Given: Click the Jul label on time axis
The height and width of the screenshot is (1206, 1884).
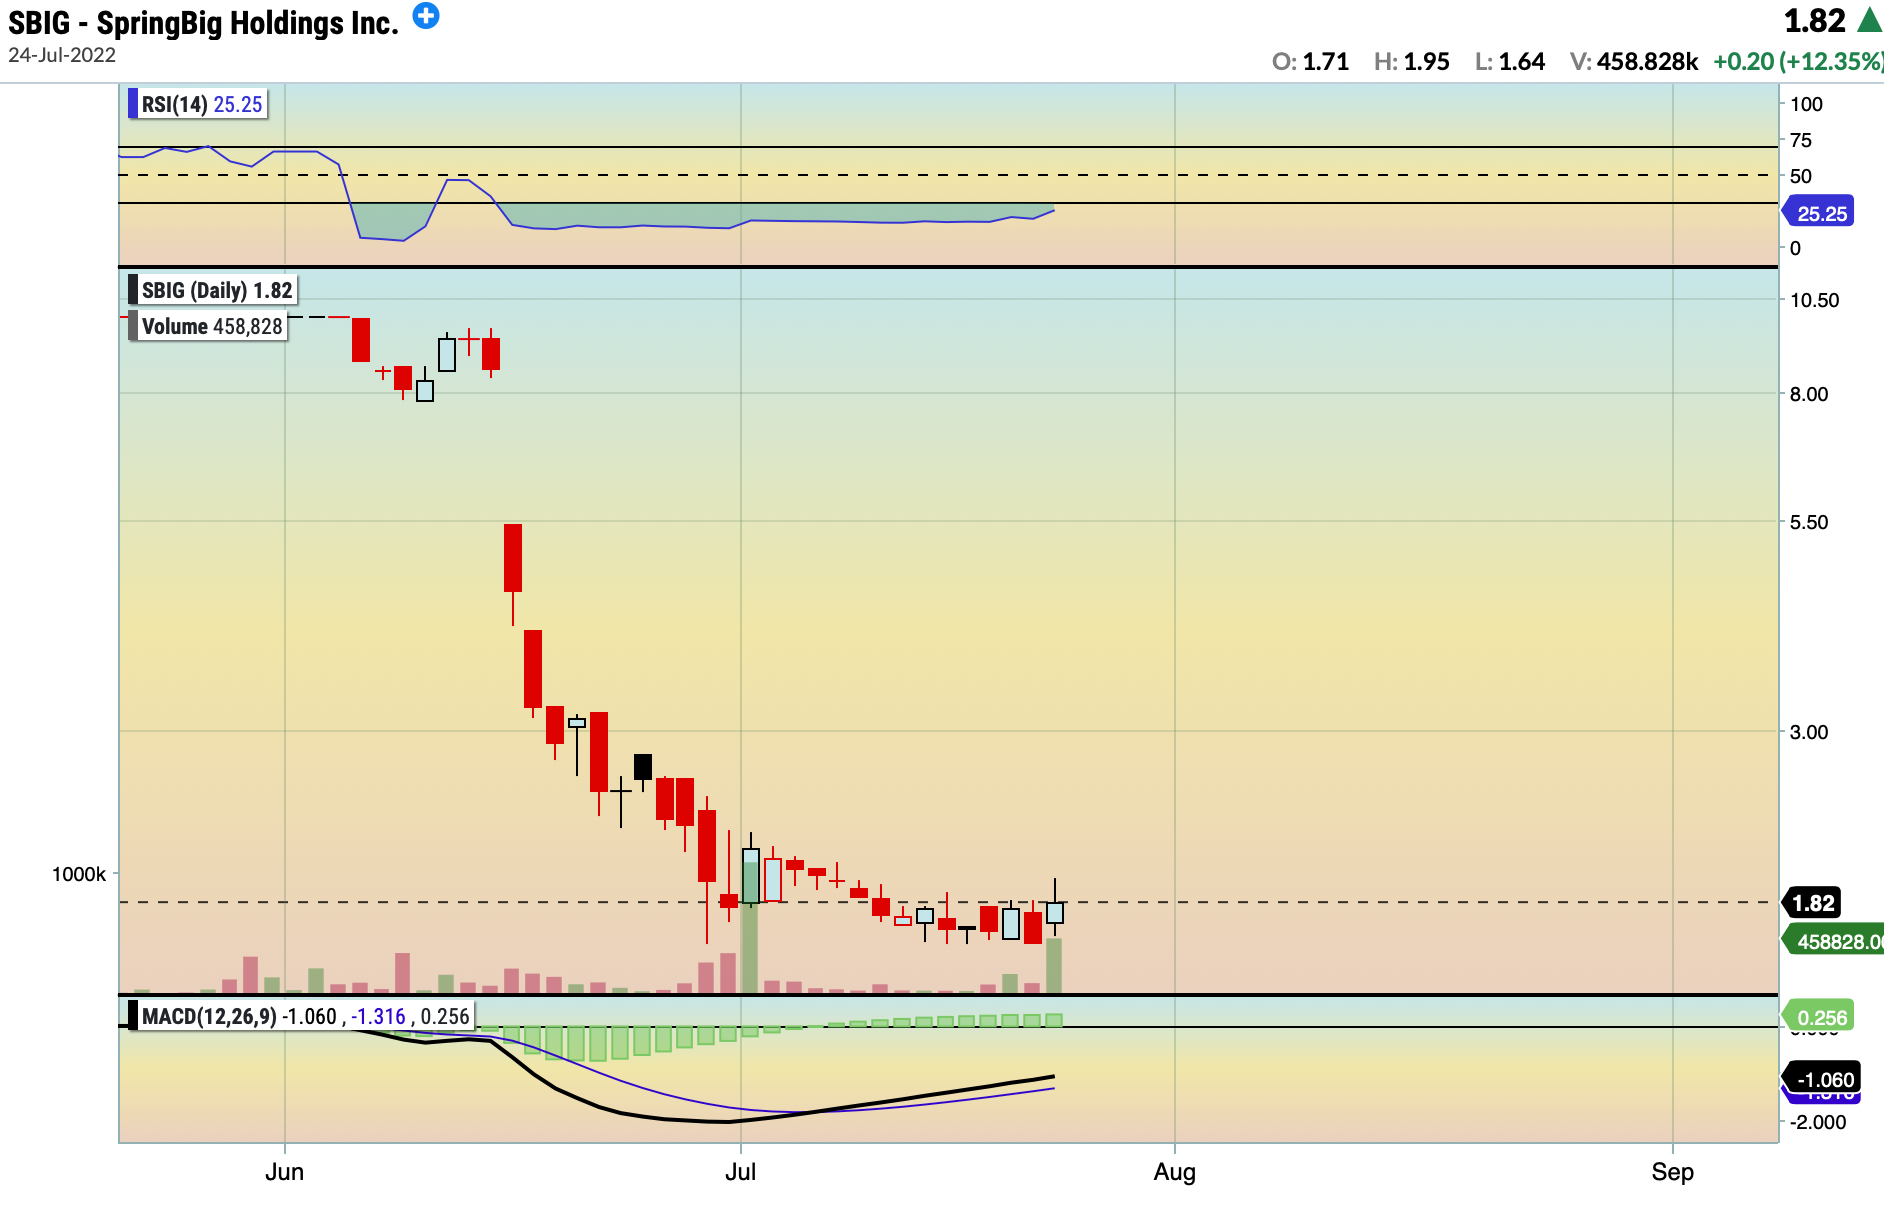Looking at the screenshot, I should pos(740,1172).
